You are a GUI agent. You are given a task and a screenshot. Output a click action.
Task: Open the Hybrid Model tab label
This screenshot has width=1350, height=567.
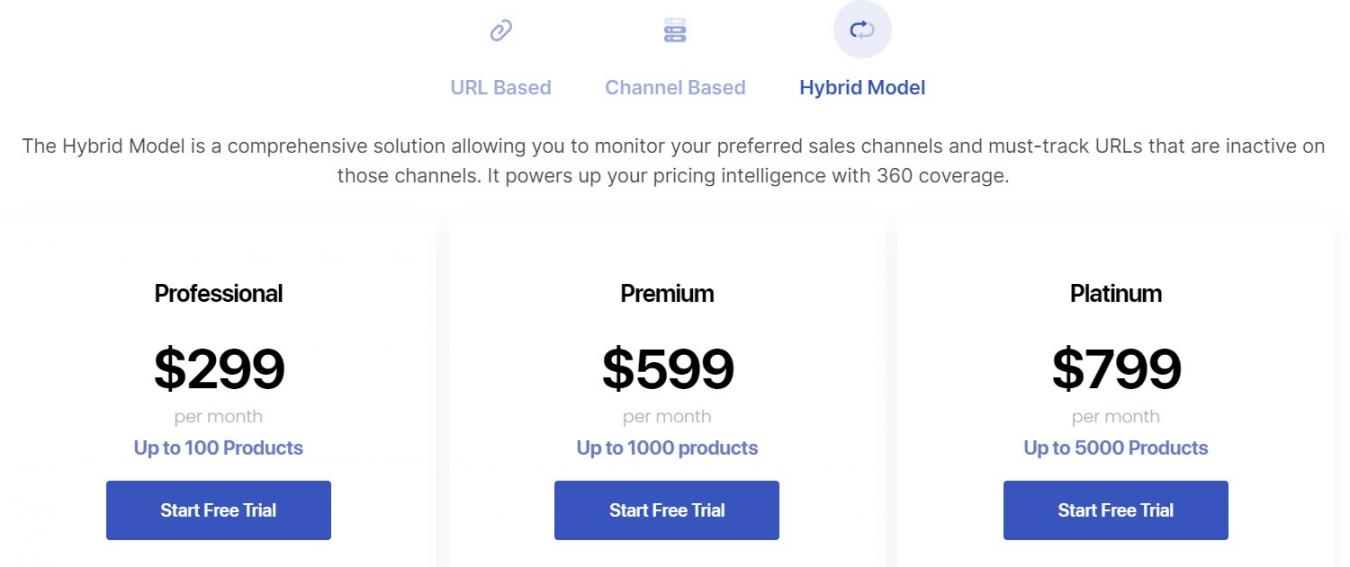pyautogui.click(x=862, y=88)
